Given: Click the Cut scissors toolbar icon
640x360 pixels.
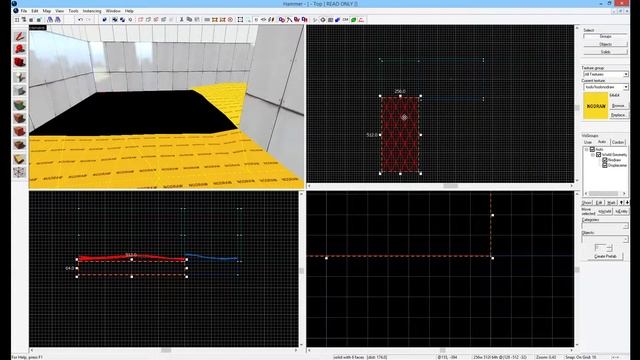Looking at the screenshot, I should (x=182, y=20).
